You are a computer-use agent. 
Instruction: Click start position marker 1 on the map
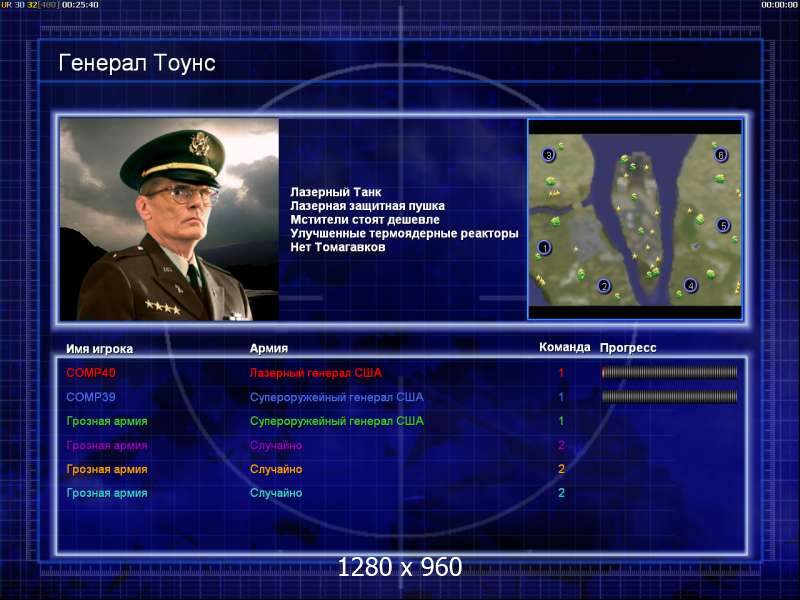pos(544,248)
